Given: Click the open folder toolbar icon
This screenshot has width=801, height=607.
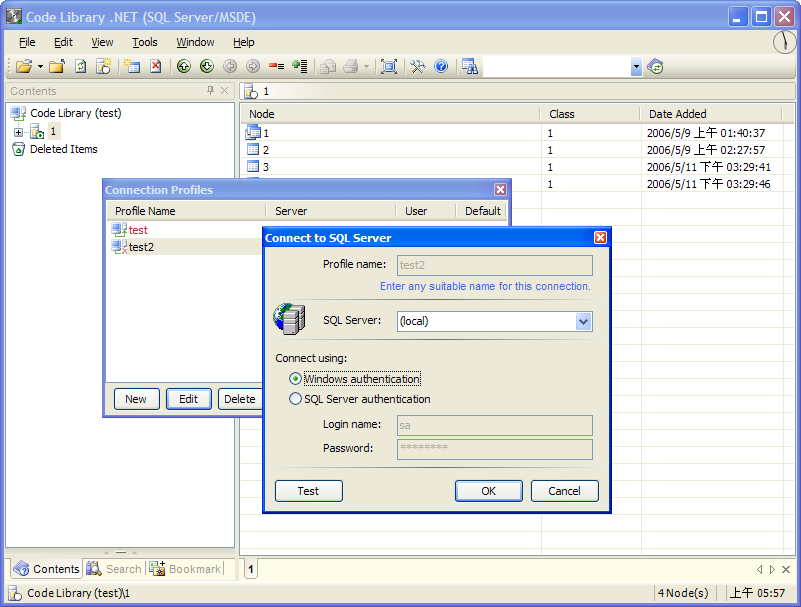Looking at the screenshot, I should click(x=23, y=66).
